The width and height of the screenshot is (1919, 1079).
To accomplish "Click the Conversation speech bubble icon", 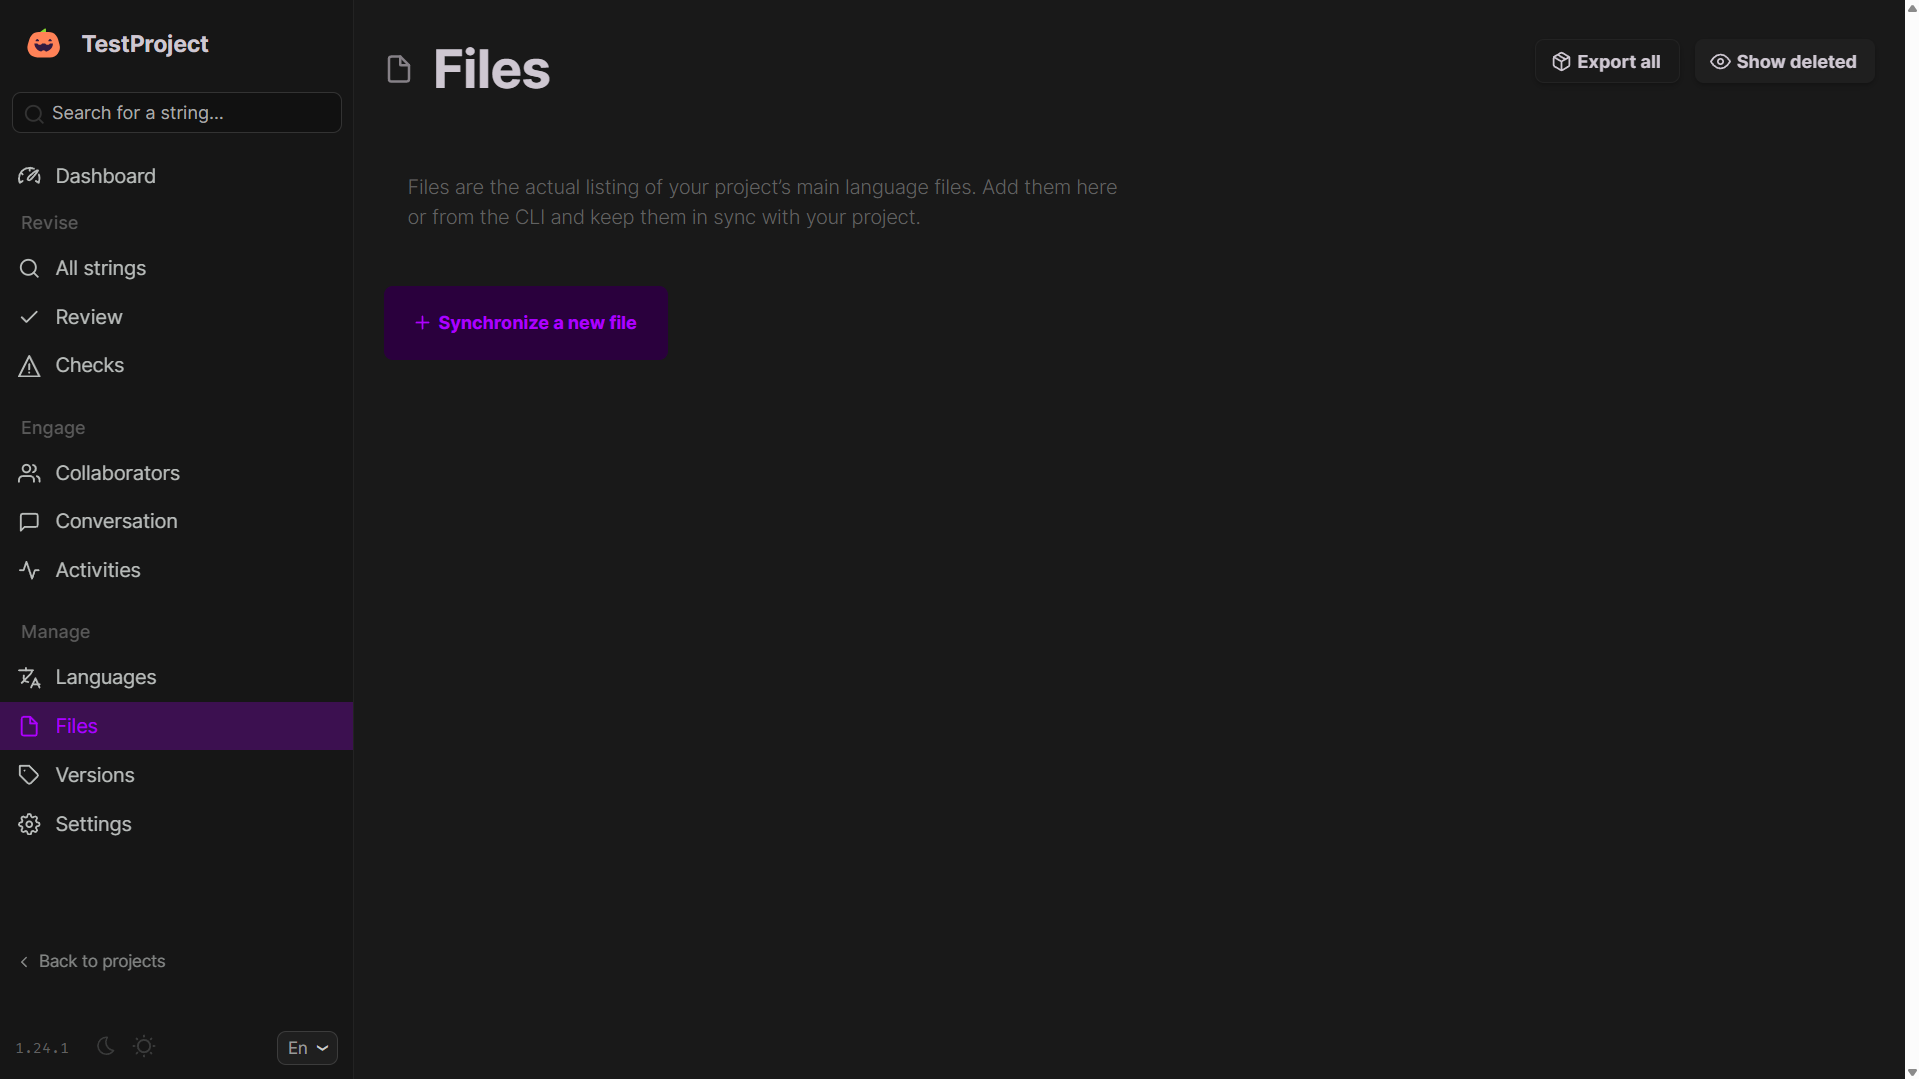I will point(29,522).
